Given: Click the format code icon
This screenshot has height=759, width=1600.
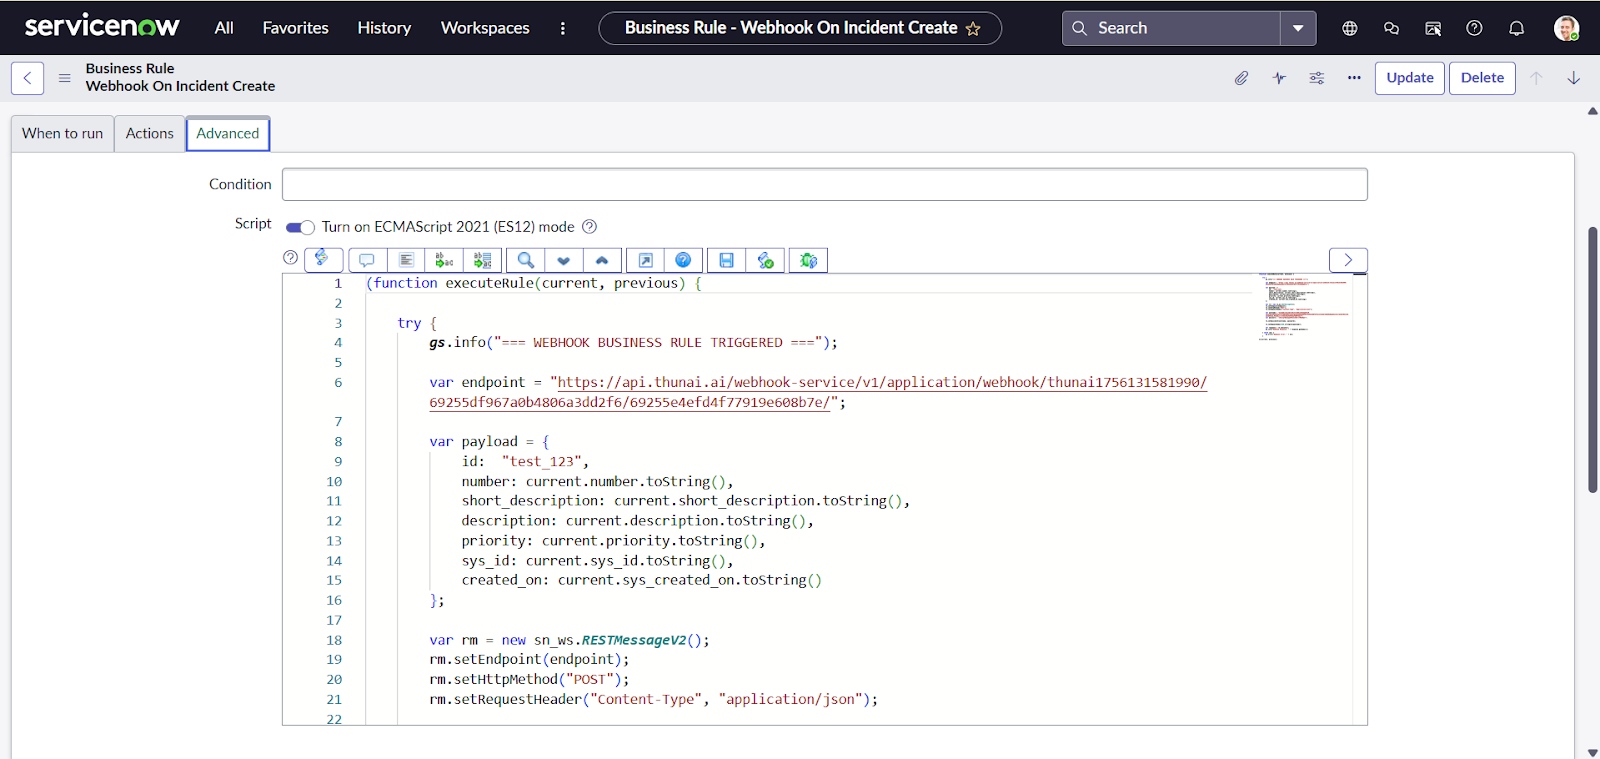Looking at the screenshot, I should (406, 261).
